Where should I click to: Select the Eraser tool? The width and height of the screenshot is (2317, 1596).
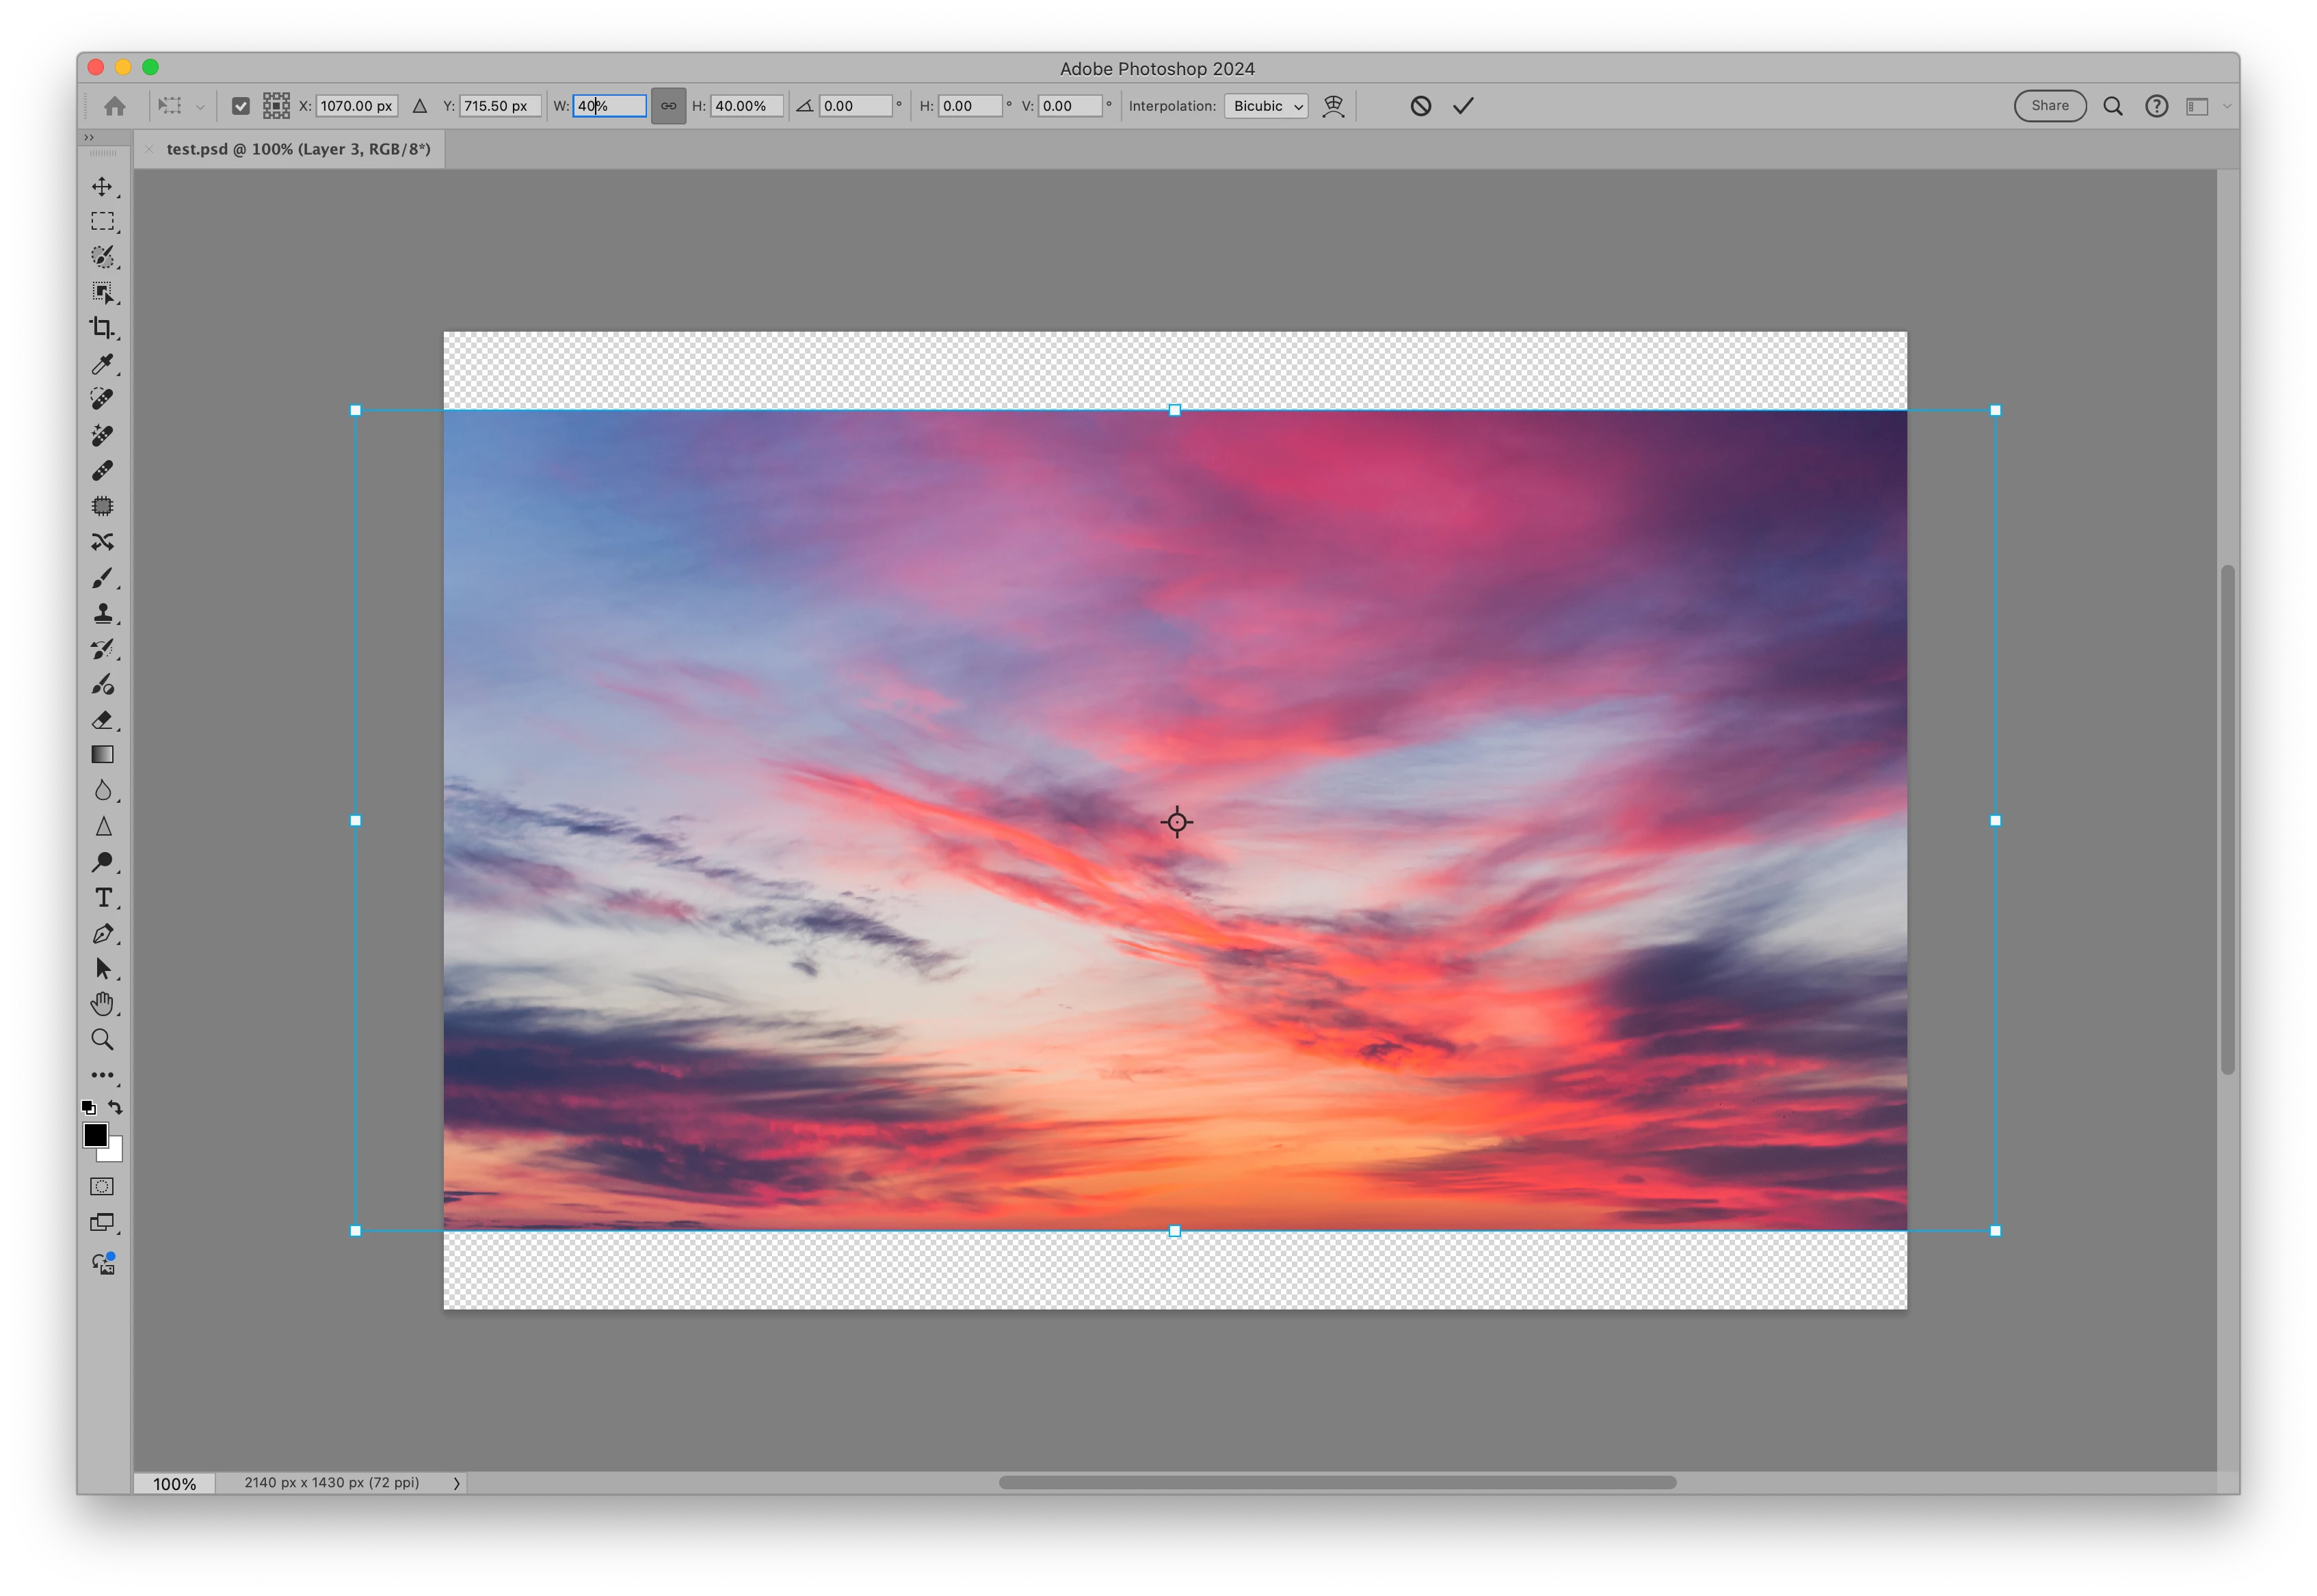[102, 720]
